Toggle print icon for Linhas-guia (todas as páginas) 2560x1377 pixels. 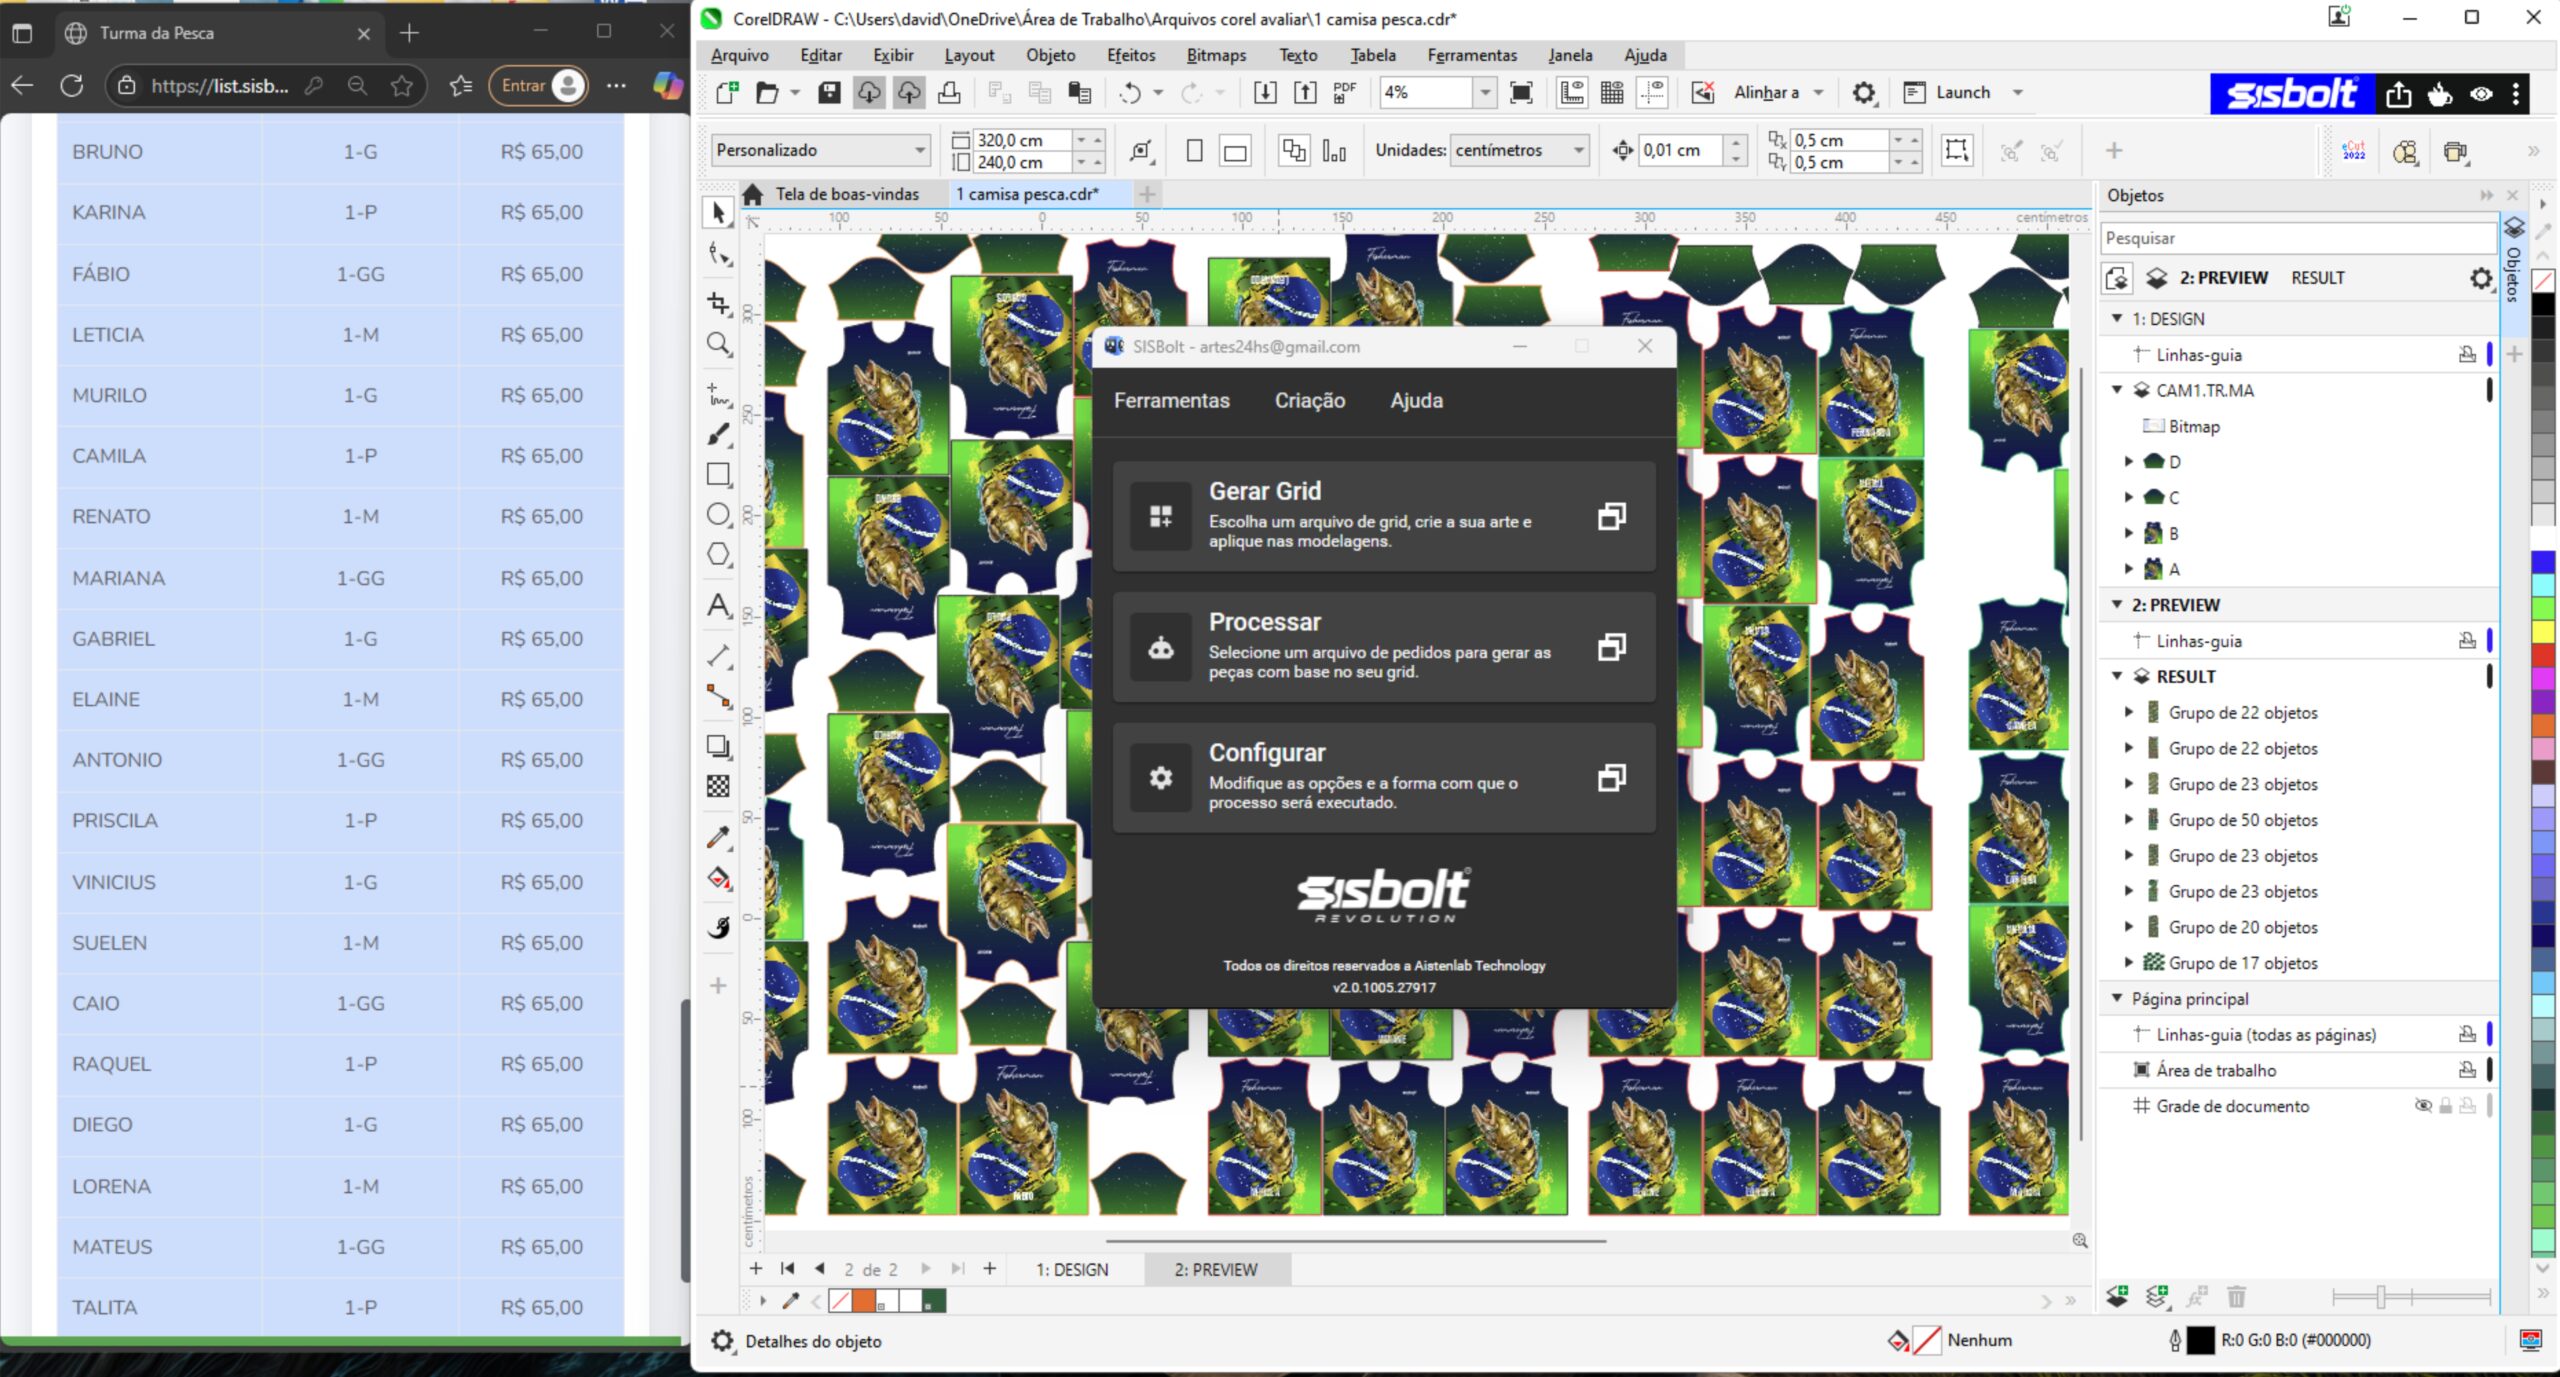[x=2467, y=1034]
